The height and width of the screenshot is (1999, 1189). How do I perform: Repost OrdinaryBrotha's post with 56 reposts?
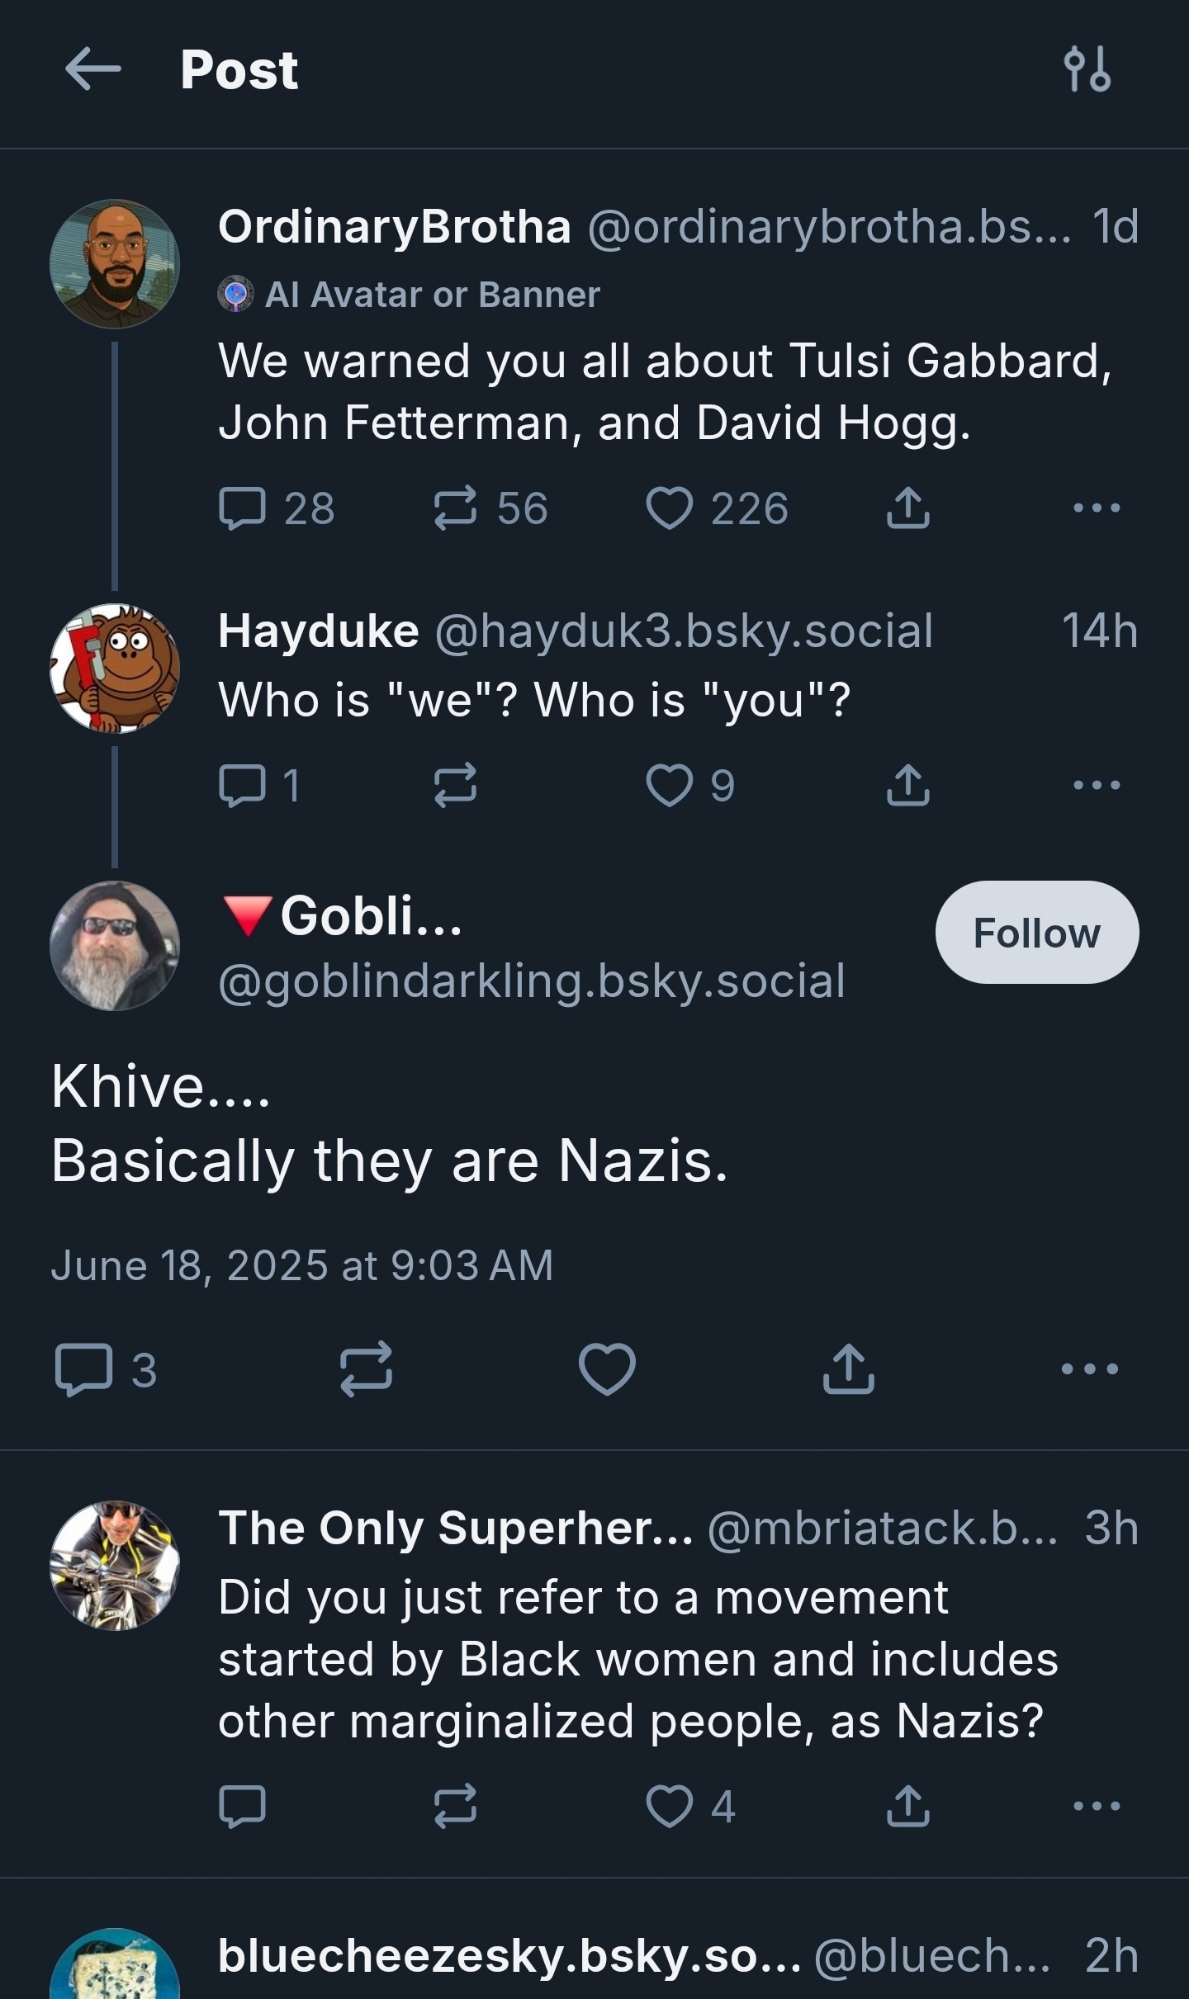(x=455, y=508)
